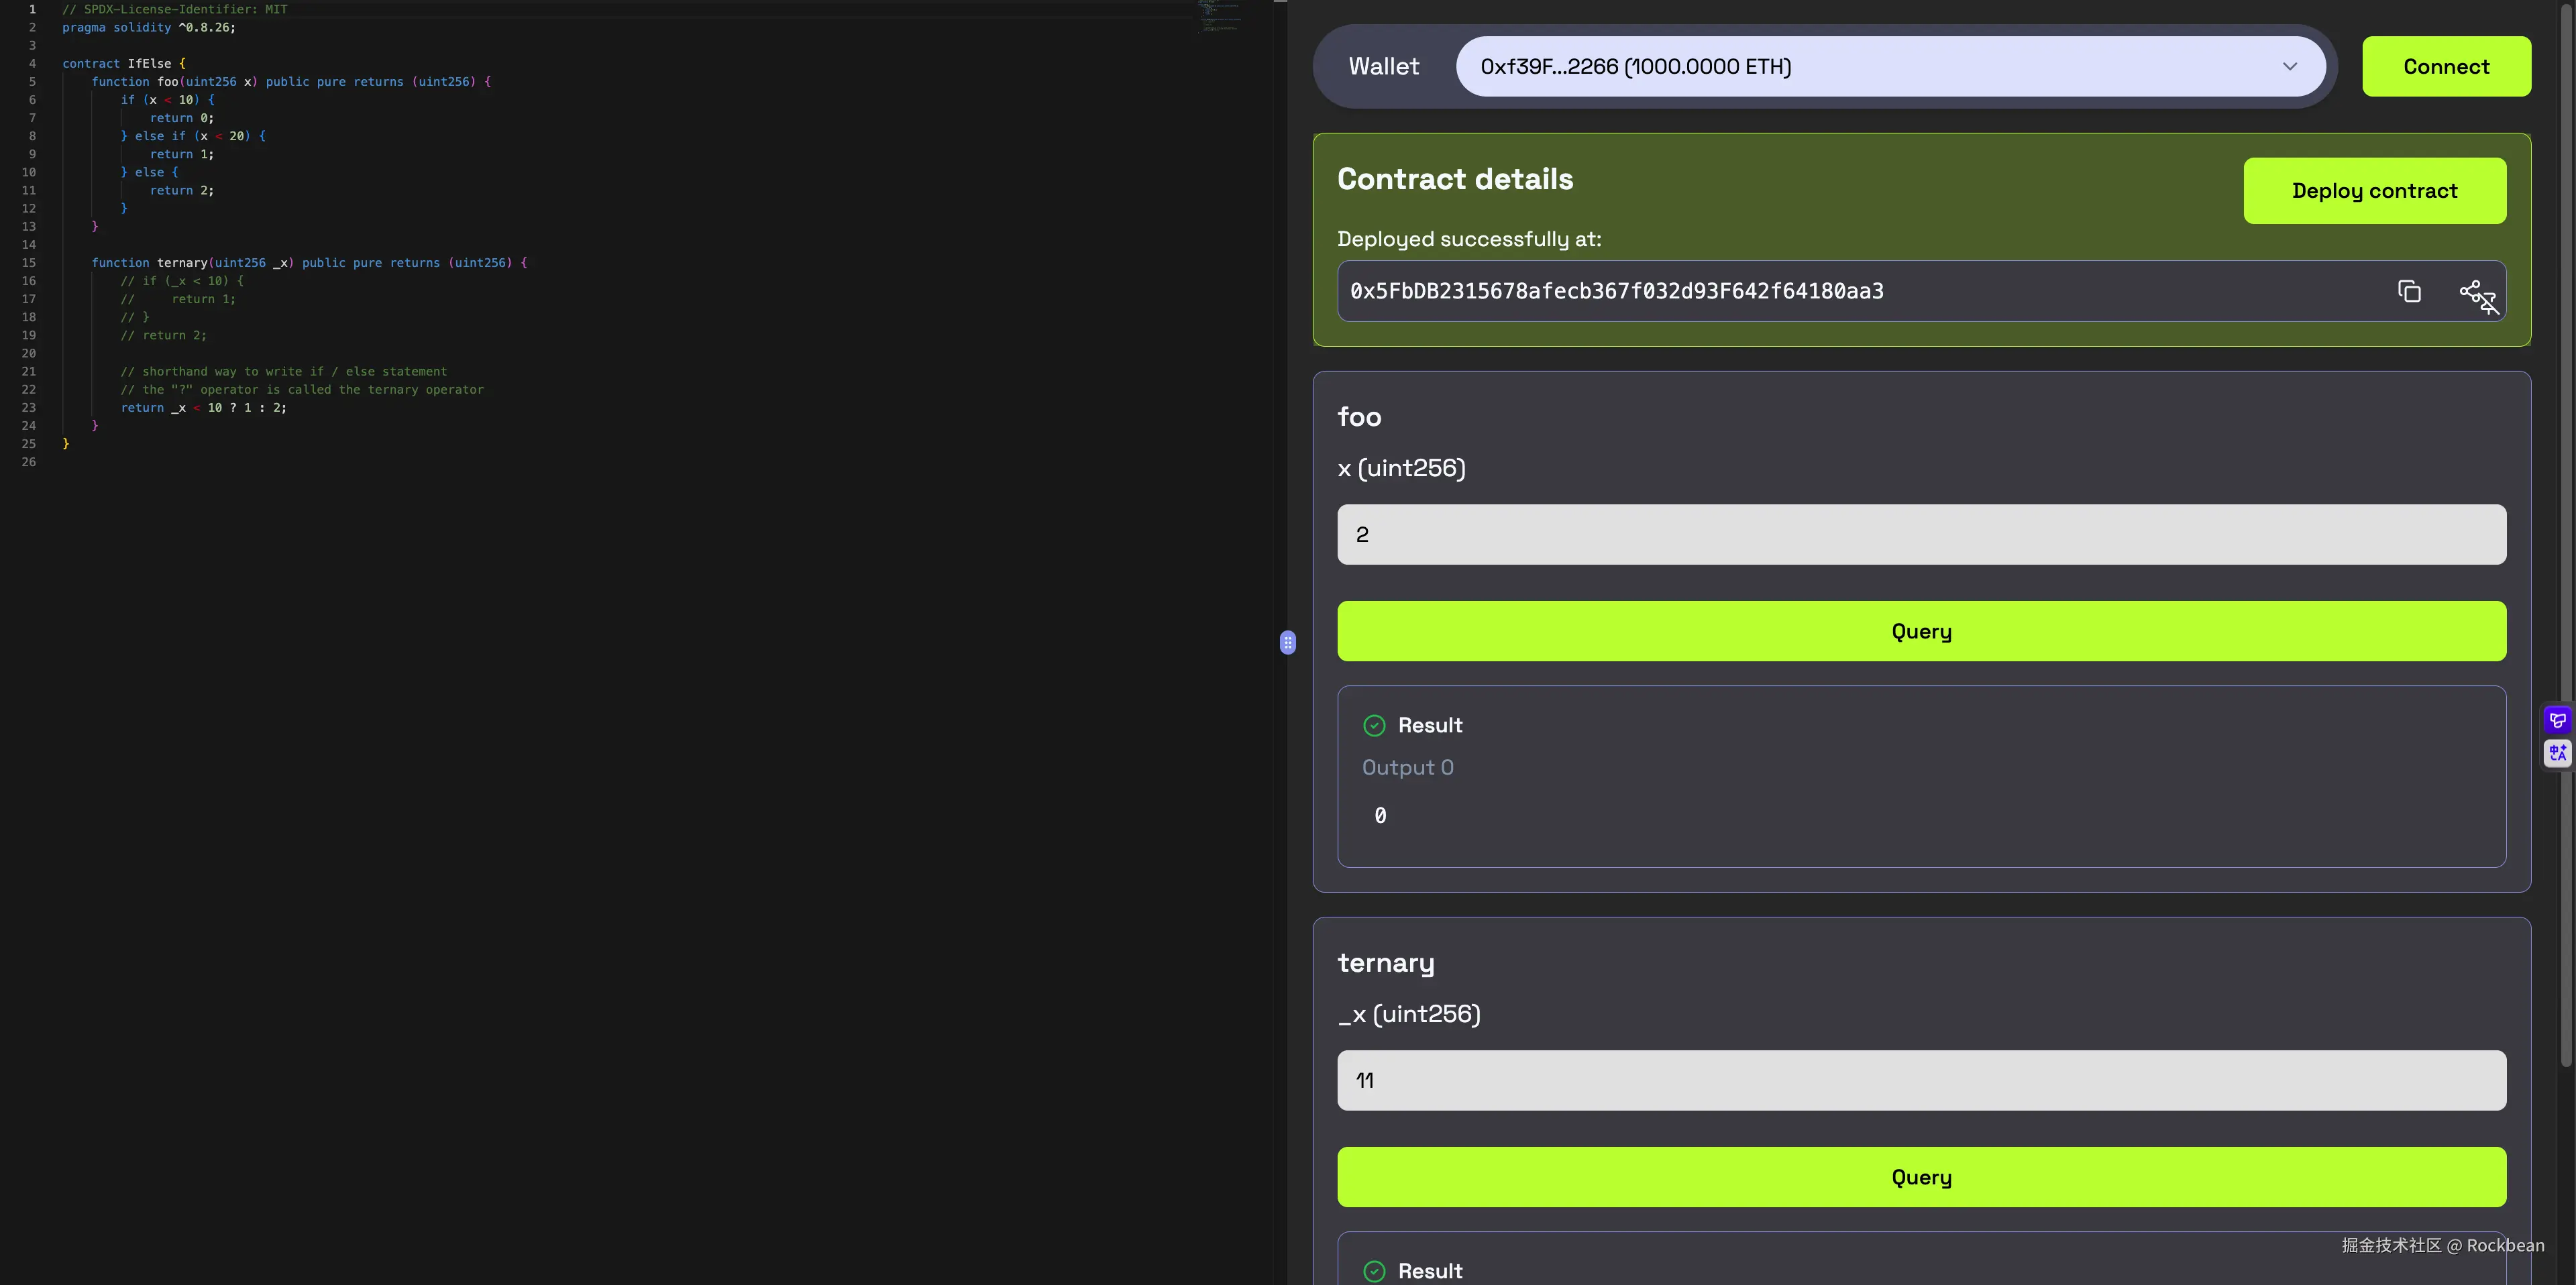The width and height of the screenshot is (2576, 1285).
Task: Expand the wallet dropdown chevron
Action: point(2289,67)
